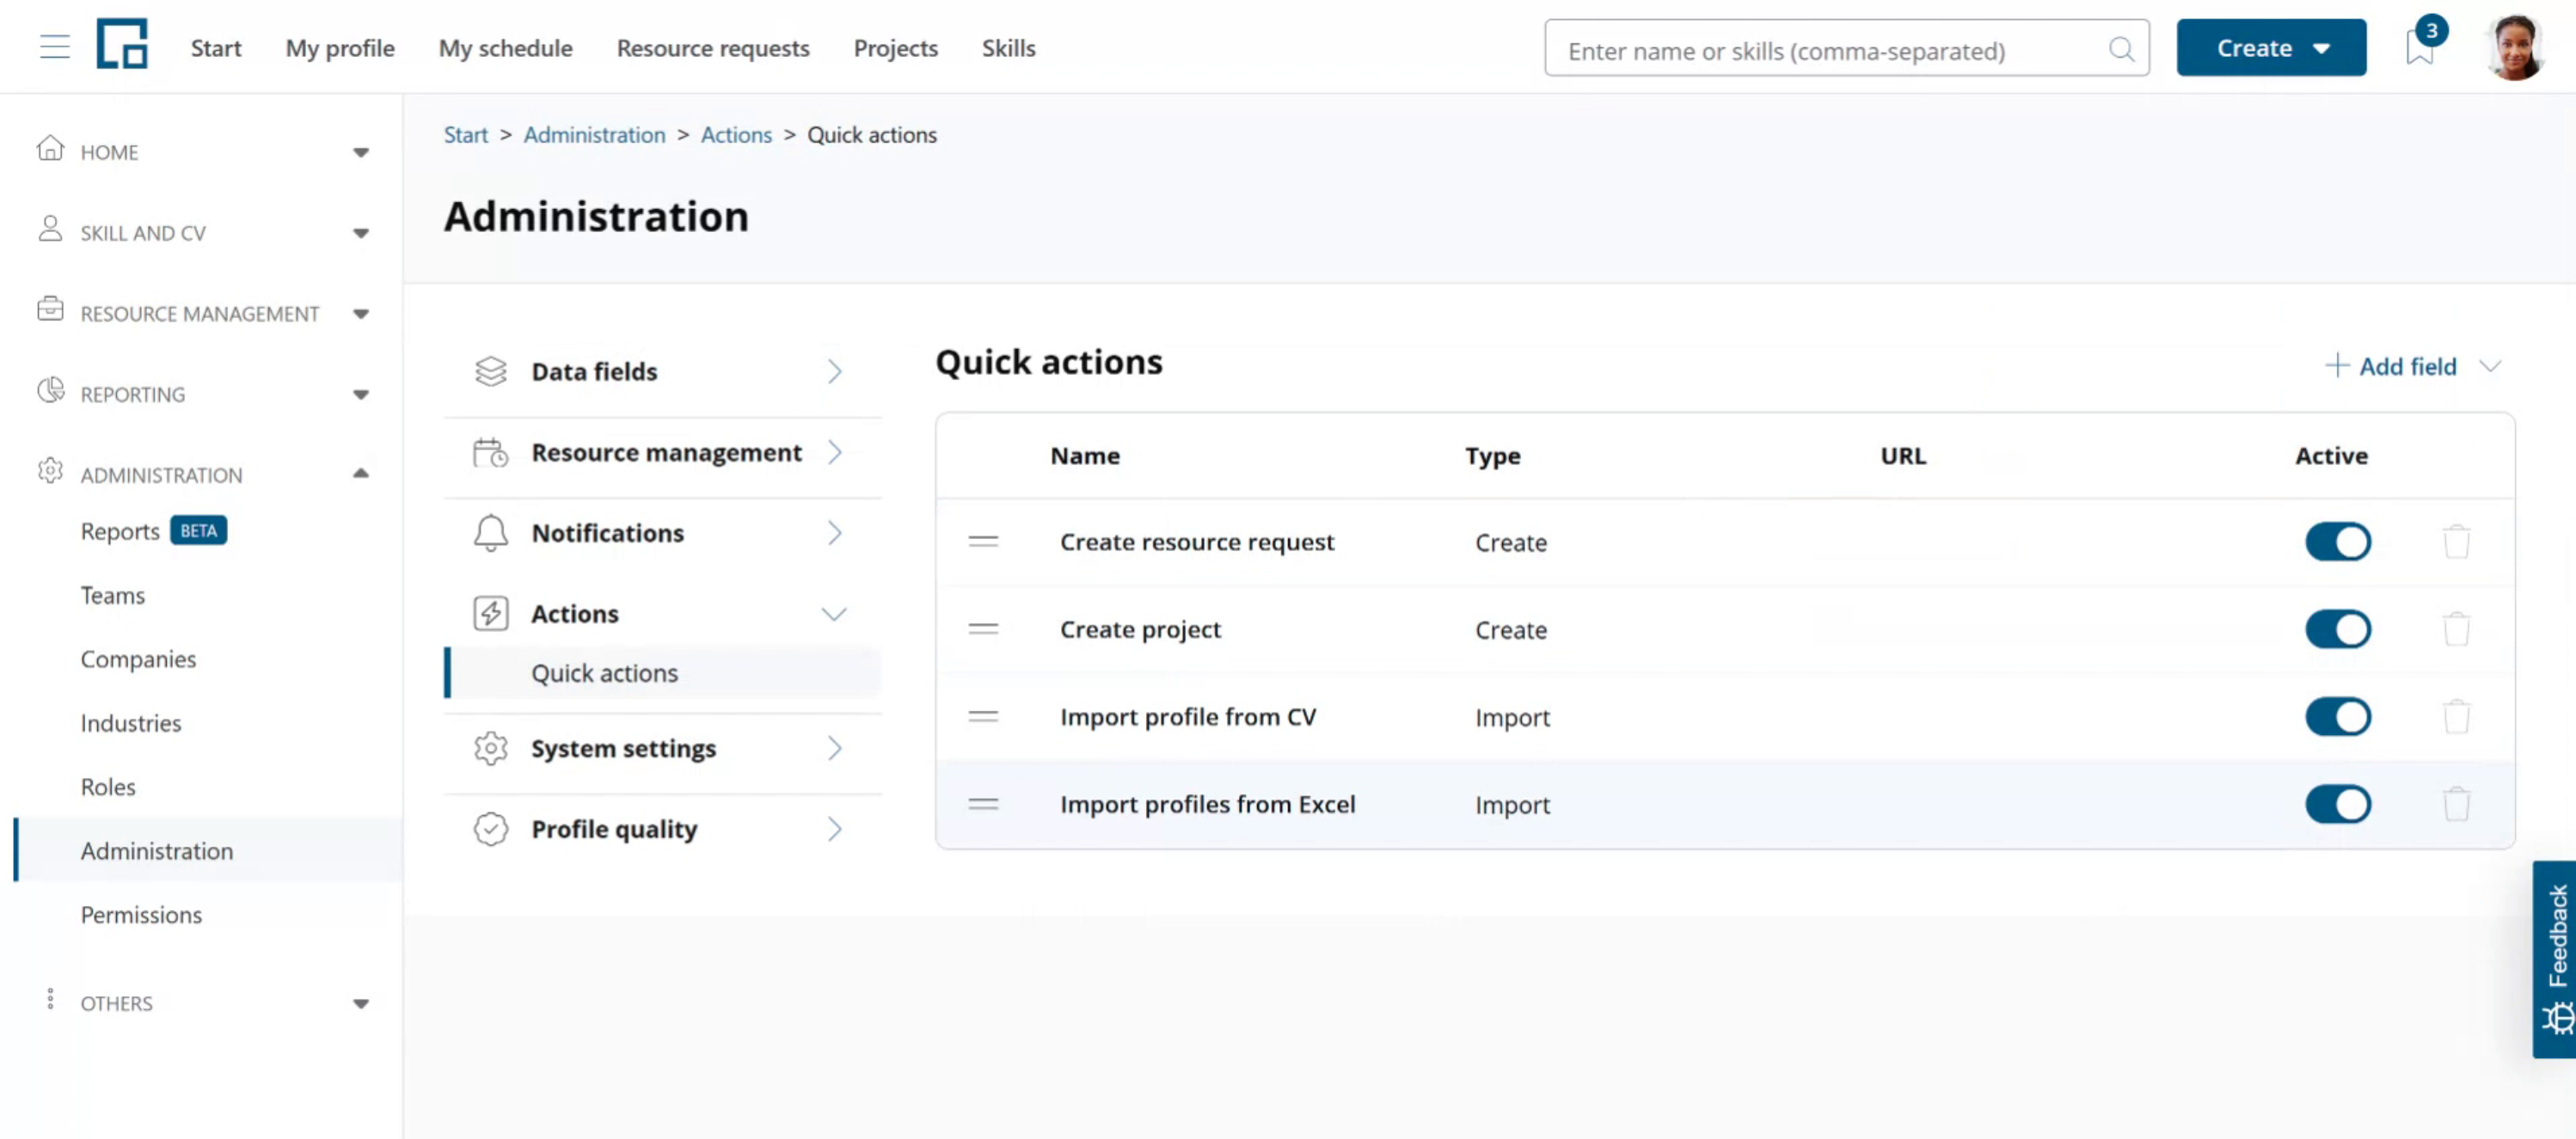The image size is (2576, 1139).
Task: Grab drag handle of Create project
Action: (983, 629)
